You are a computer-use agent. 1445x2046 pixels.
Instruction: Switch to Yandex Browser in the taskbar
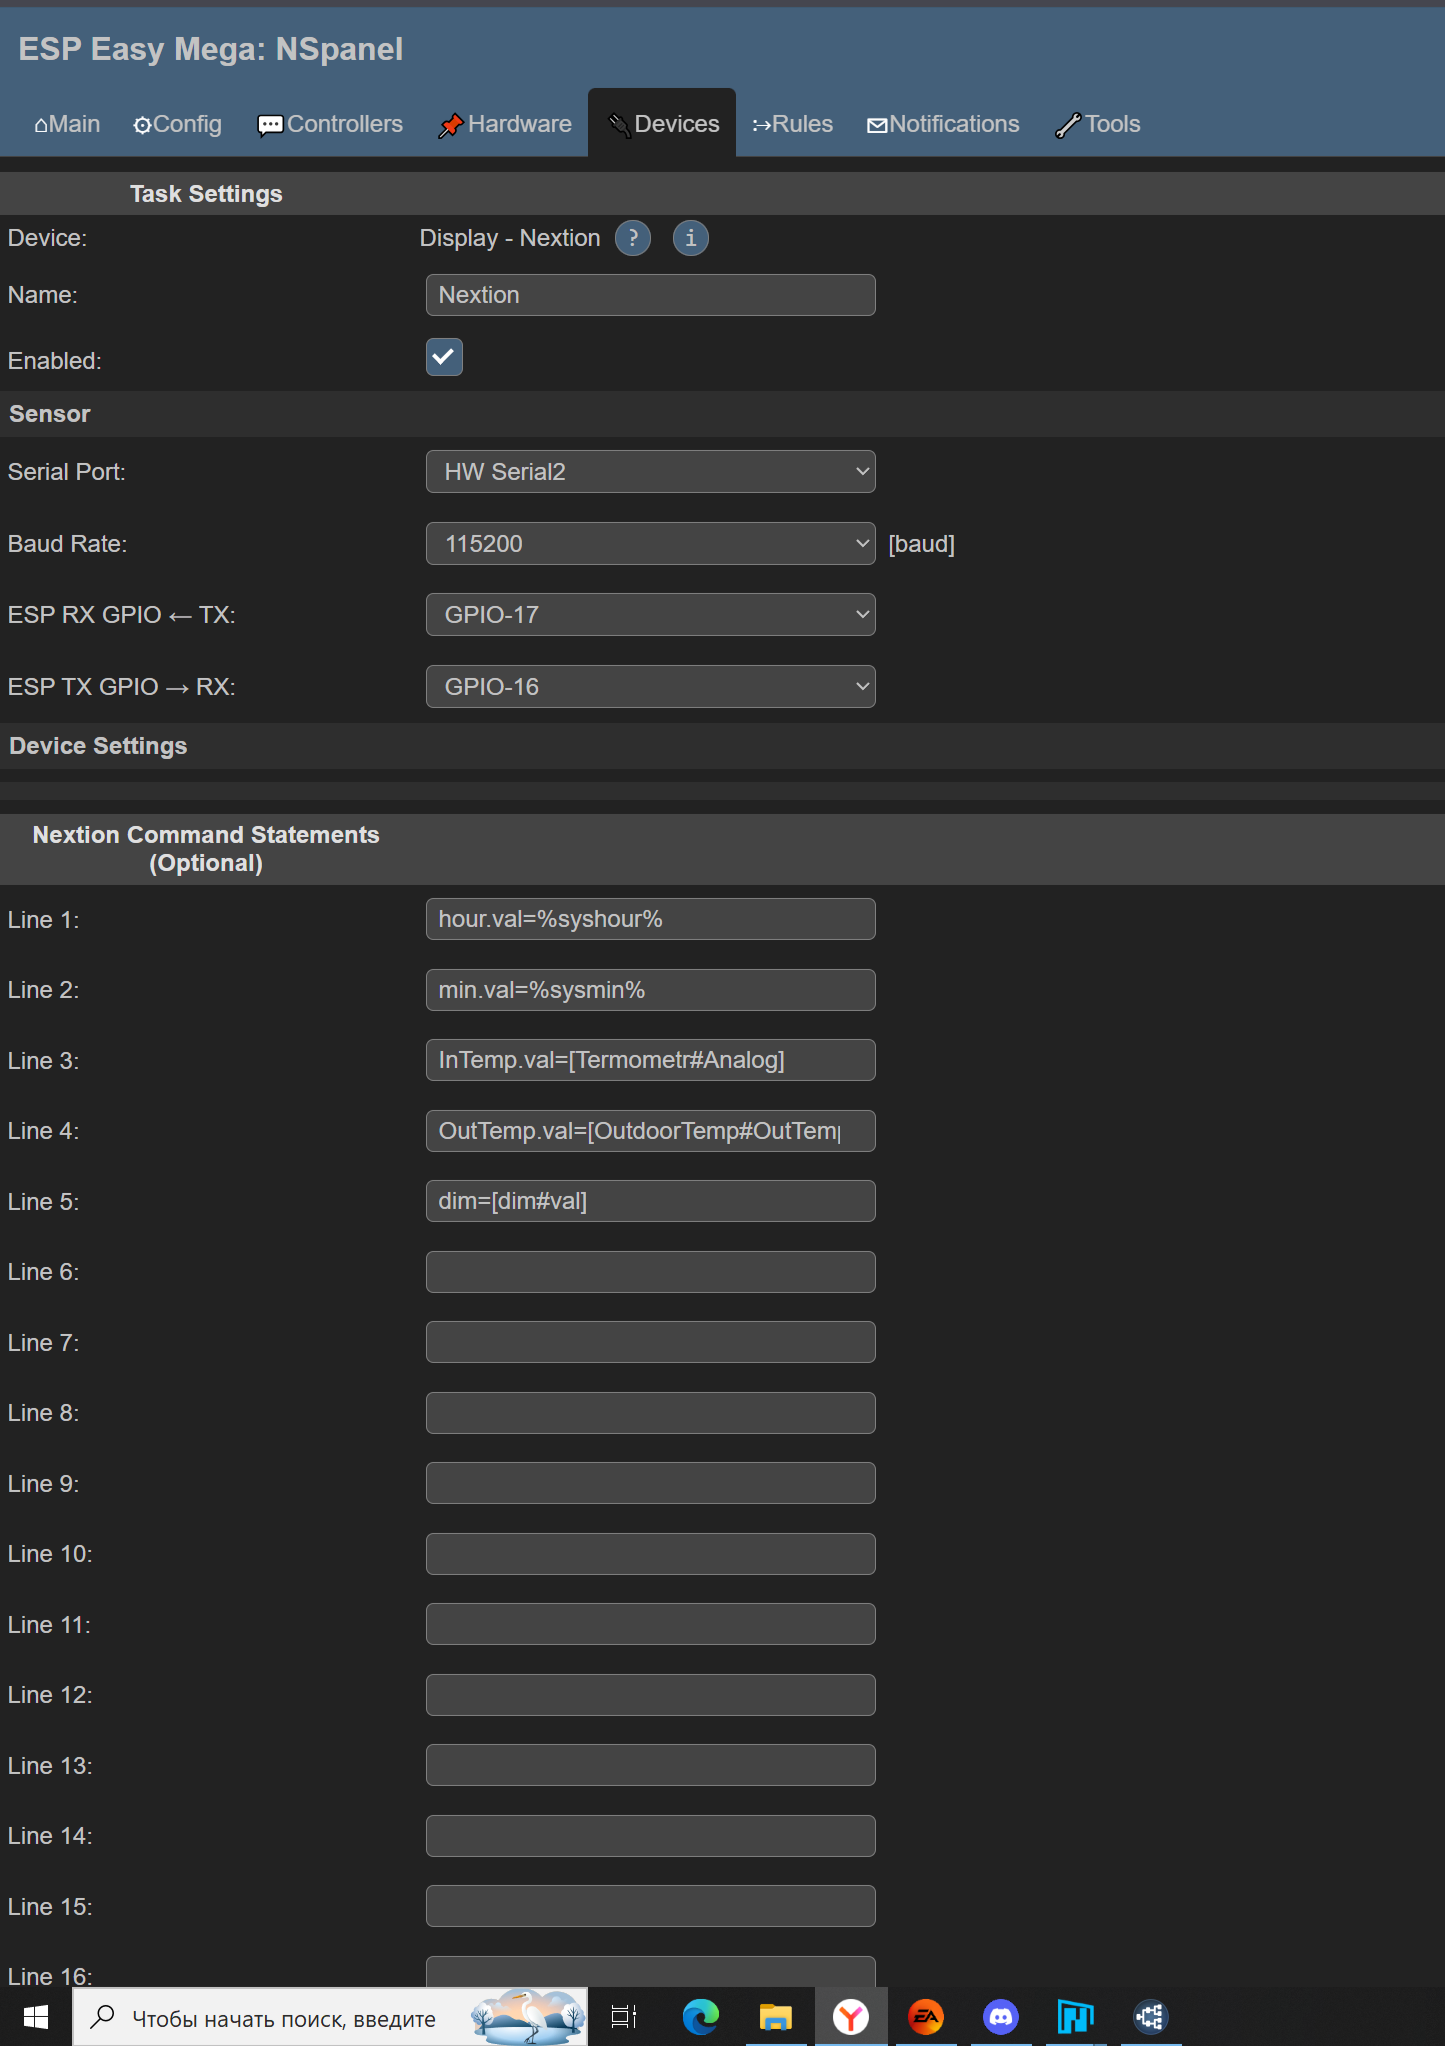point(851,2017)
